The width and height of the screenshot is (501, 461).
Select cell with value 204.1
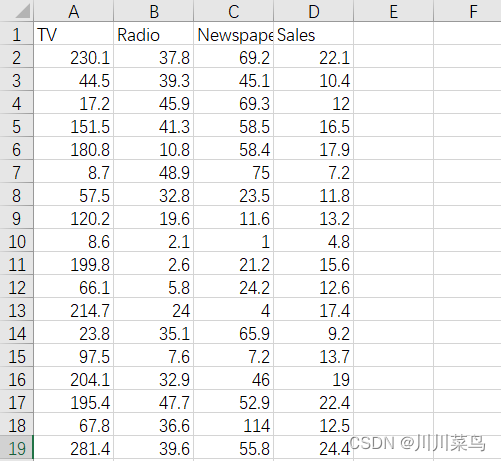point(74,379)
